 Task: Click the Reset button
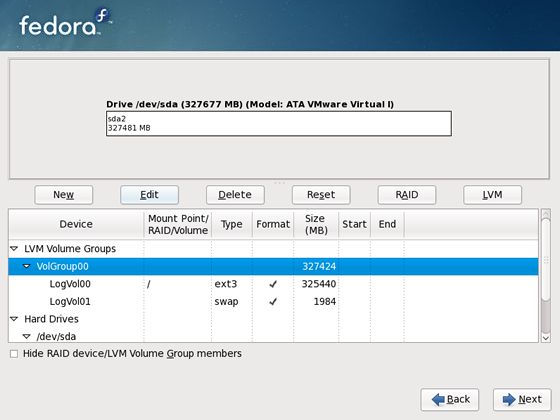pyautogui.click(x=321, y=195)
